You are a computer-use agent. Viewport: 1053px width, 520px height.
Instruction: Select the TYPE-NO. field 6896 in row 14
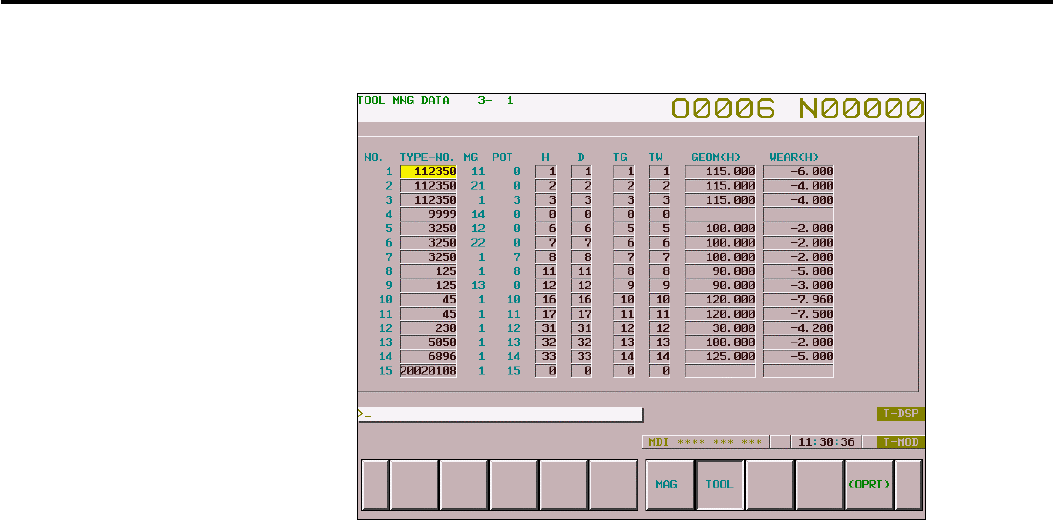(428, 356)
